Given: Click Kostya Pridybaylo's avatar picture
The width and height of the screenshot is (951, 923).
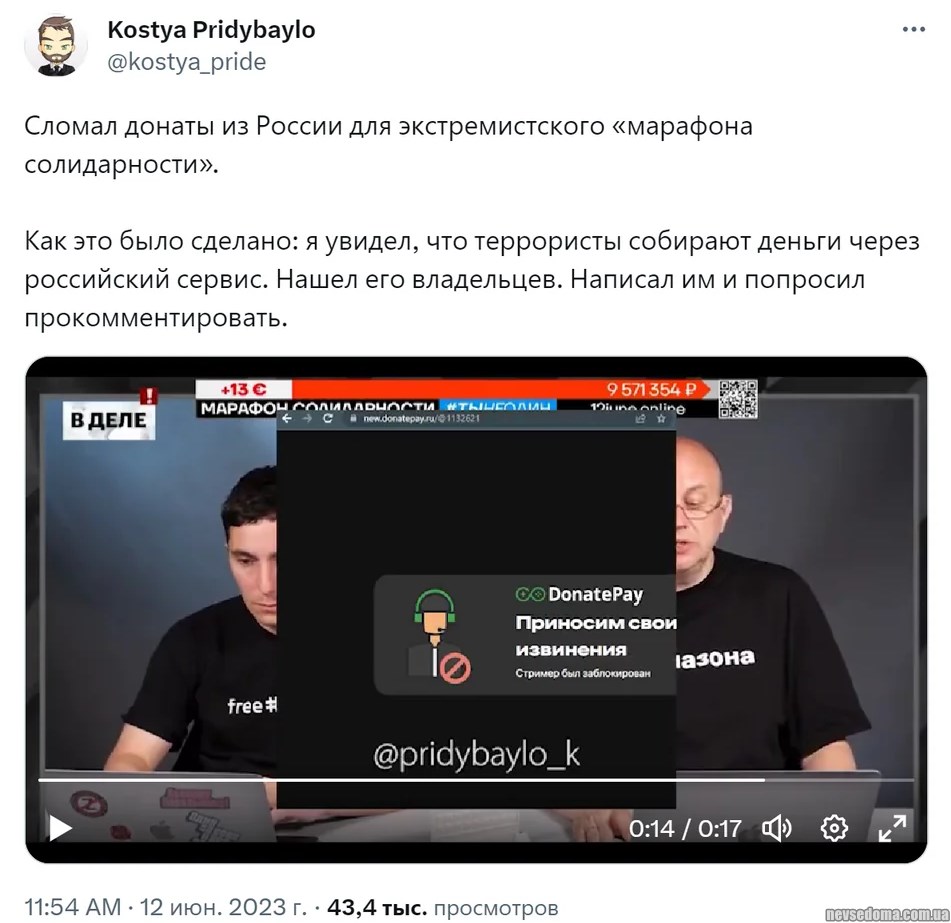Looking at the screenshot, I should 55,45.
